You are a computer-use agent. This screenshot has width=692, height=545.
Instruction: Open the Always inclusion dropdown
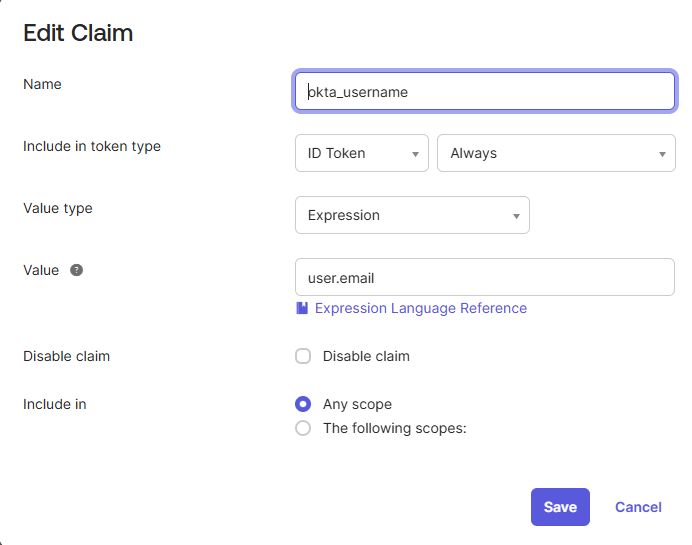coord(556,153)
